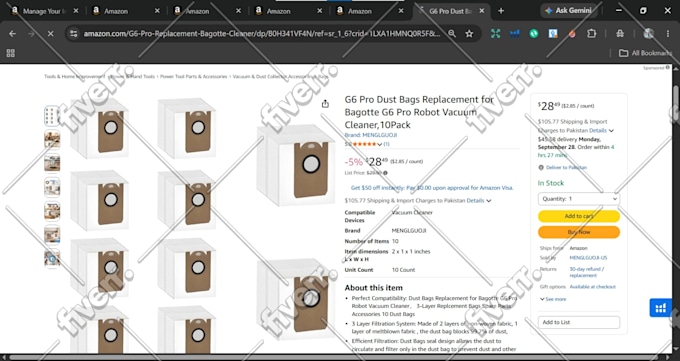This screenshot has width=680, height=361.
Task: Bookmark this page with the star icon
Action: tap(469, 33)
